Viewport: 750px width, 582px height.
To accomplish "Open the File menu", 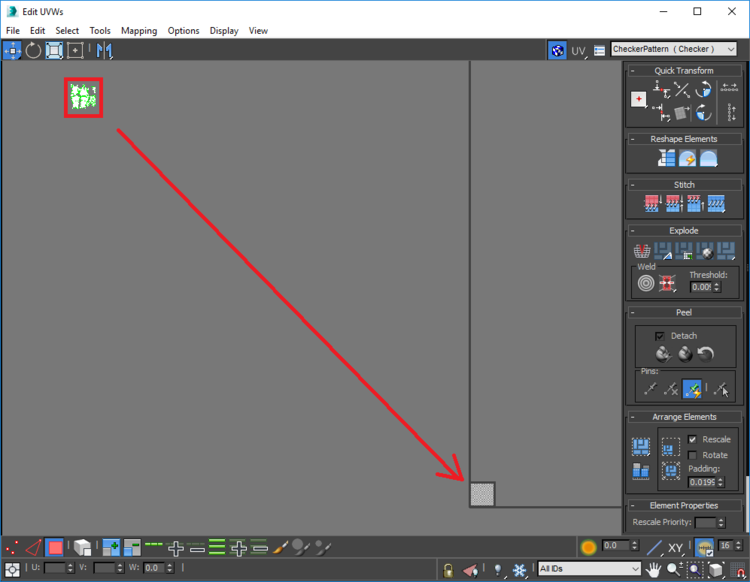I will (x=12, y=31).
